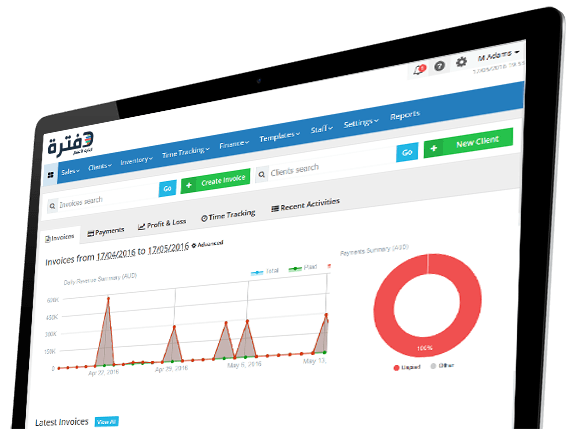Click the Clients search magnifier icon
This screenshot has height=429, width=576.
[x=261, y=174]
